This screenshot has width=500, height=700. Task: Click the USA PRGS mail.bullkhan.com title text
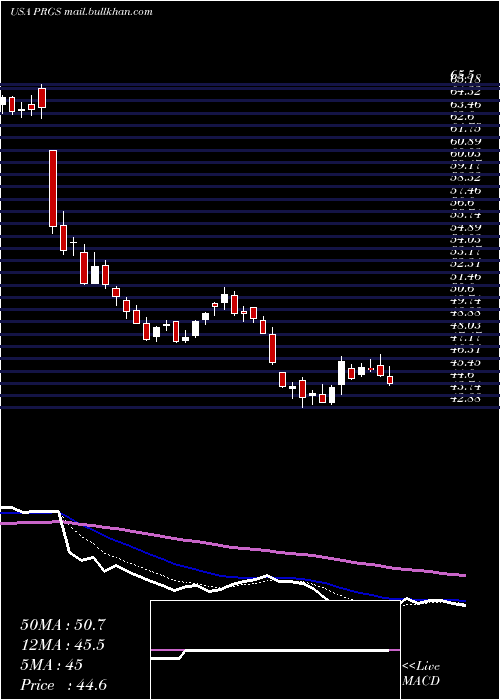81,12
